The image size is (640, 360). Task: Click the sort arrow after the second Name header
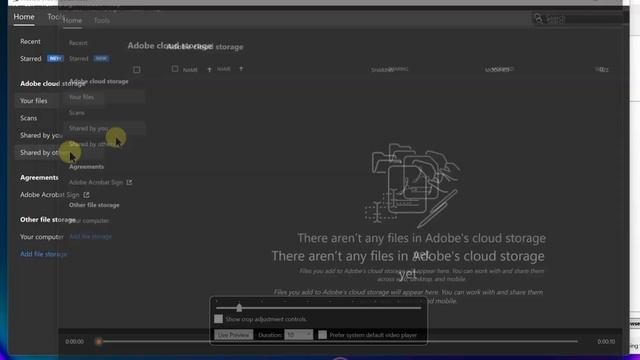[241, 69]
